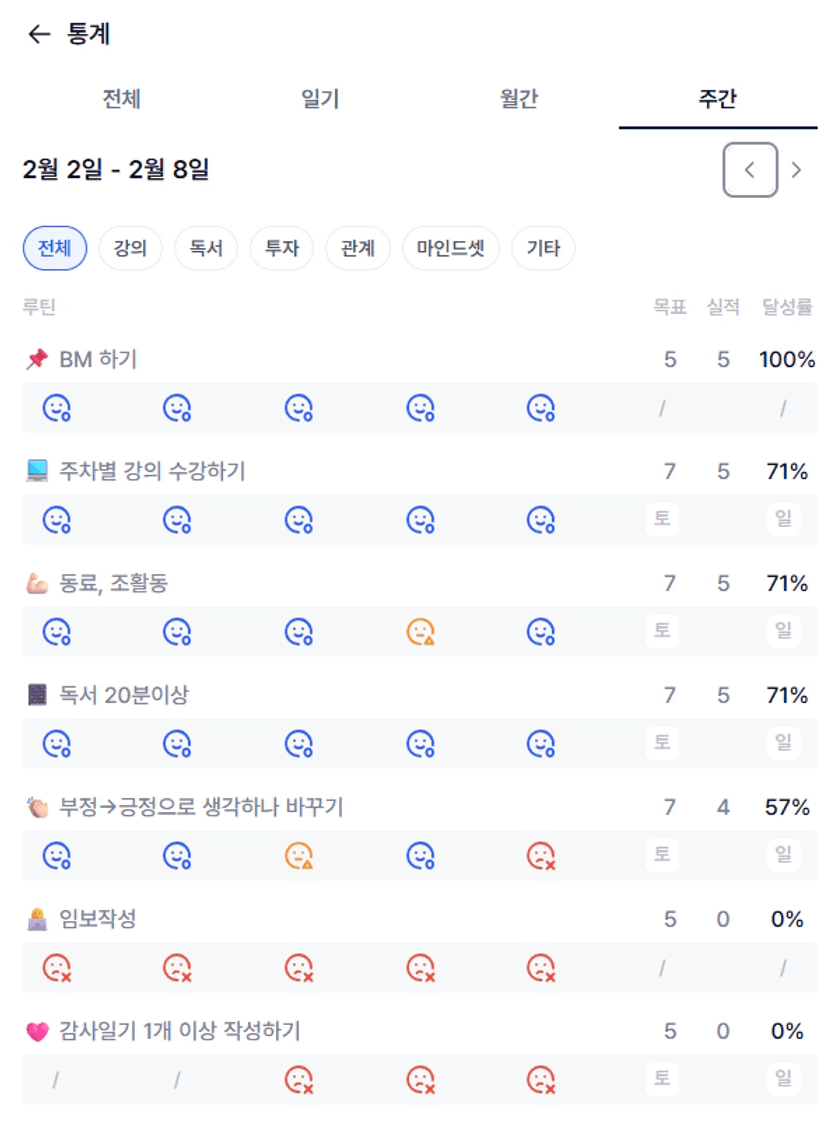Go to the next week with right chevron
Screen dimensions: 827x1132
point(796,170)
